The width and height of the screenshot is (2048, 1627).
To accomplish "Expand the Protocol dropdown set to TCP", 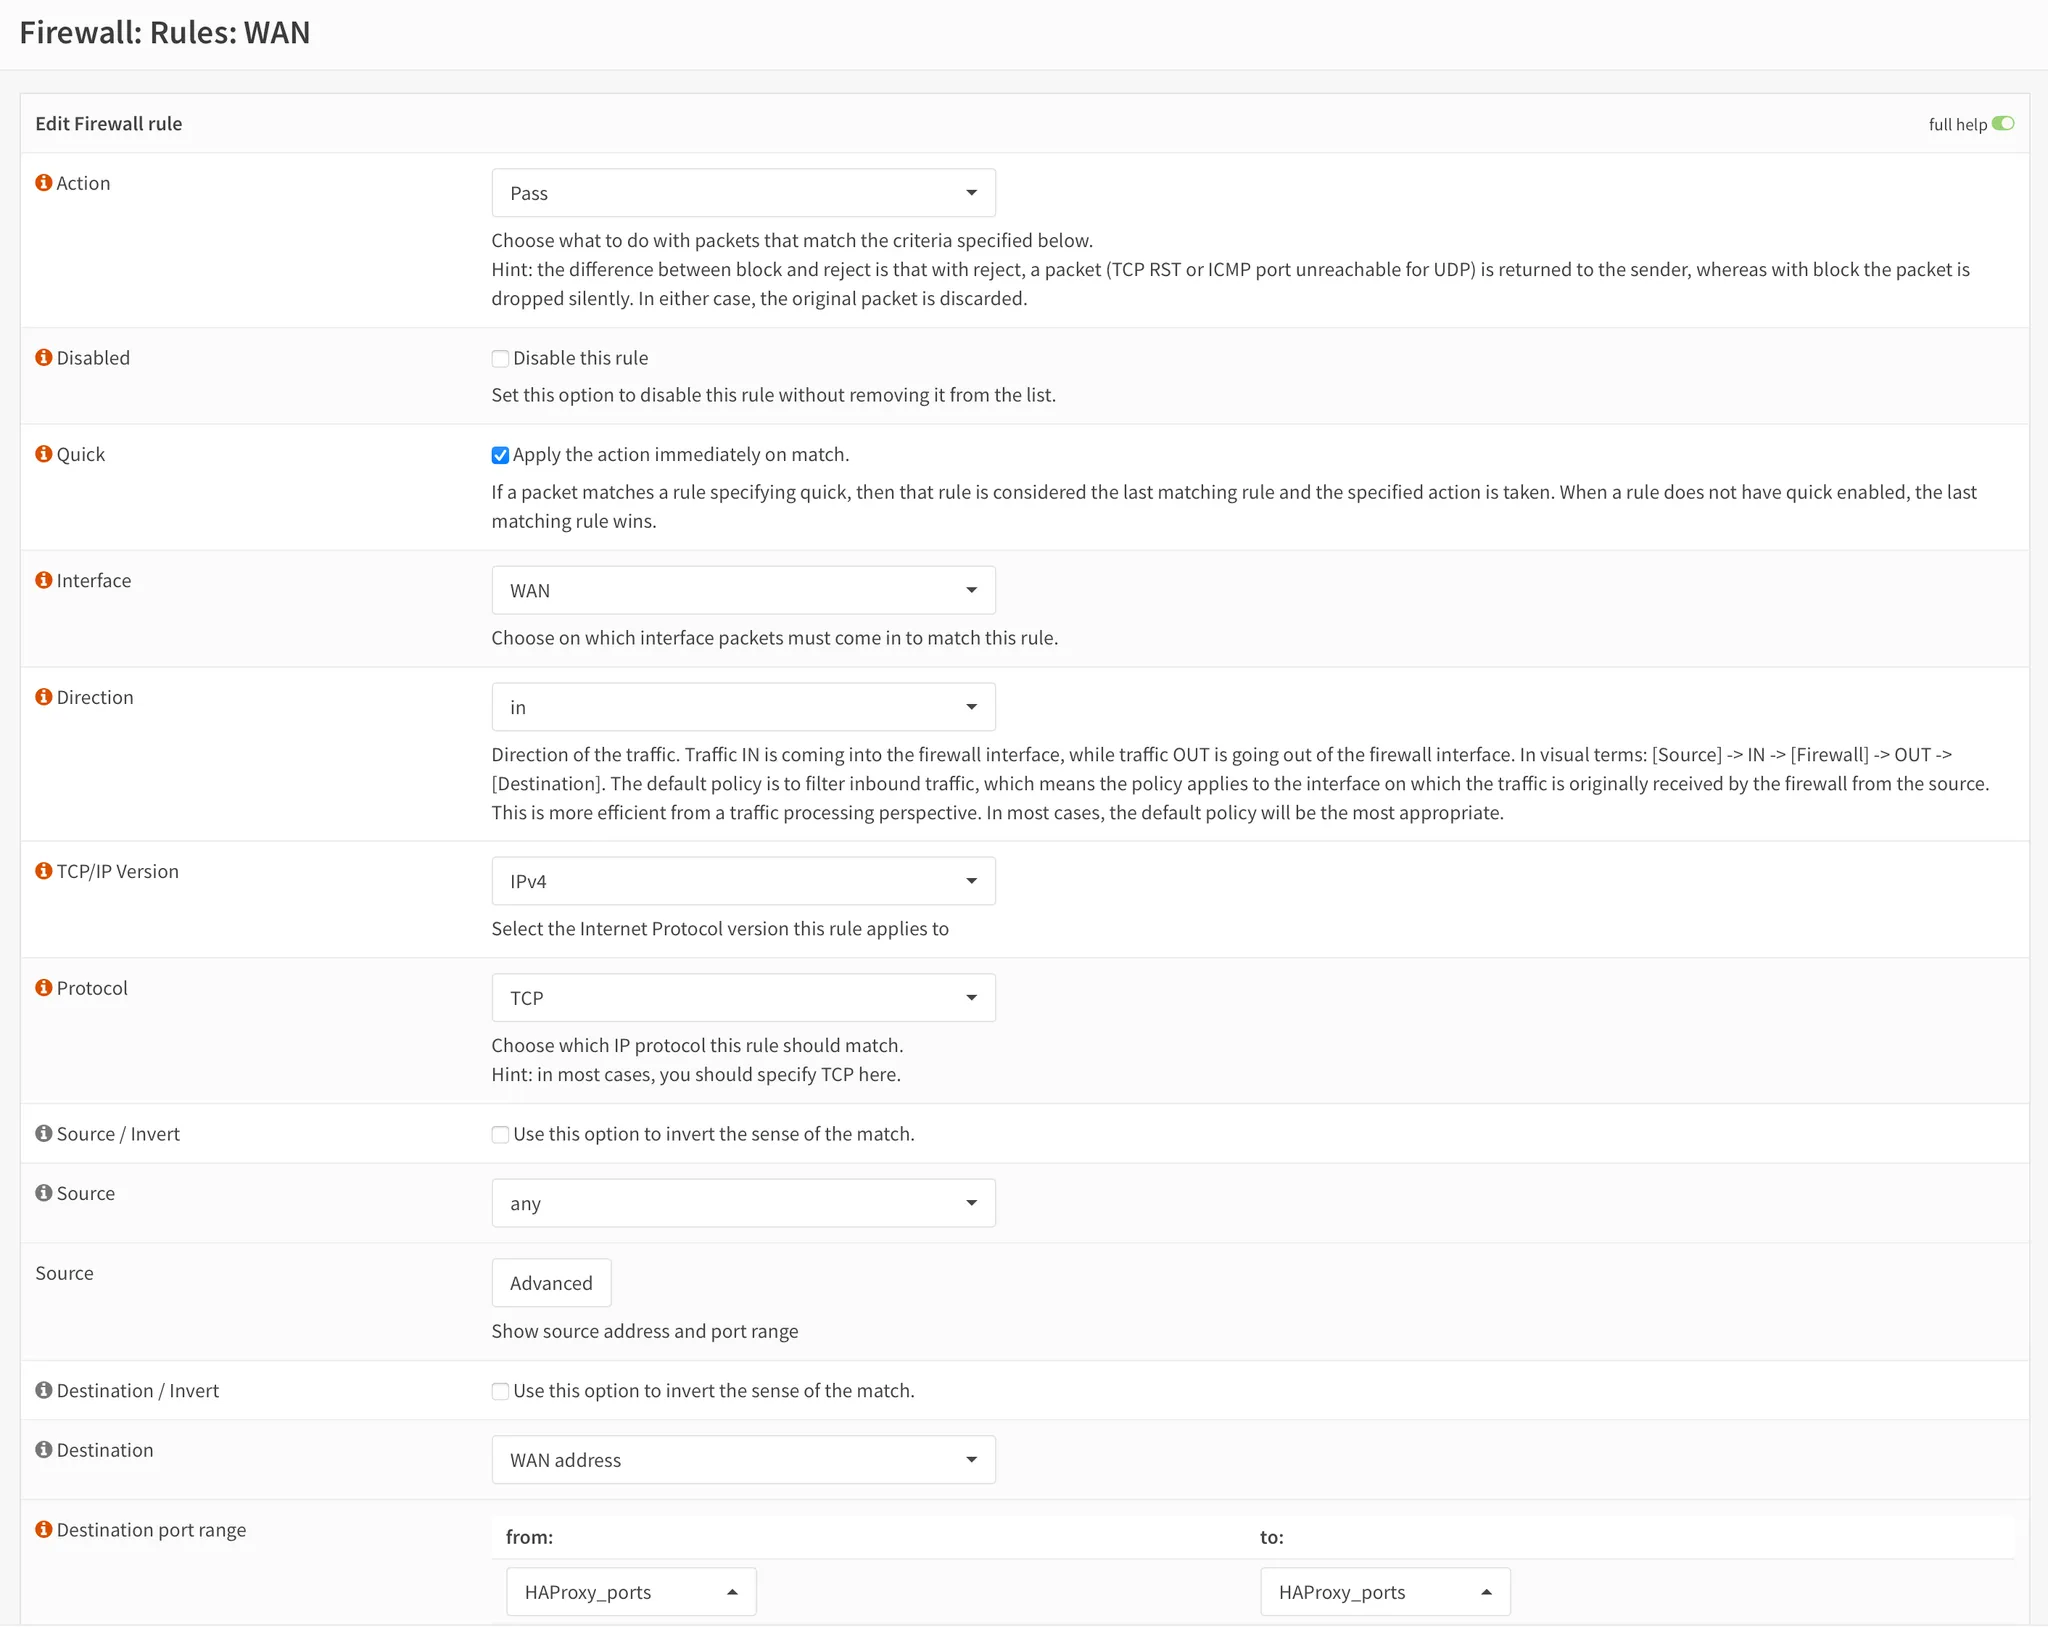I will (743, 998).
